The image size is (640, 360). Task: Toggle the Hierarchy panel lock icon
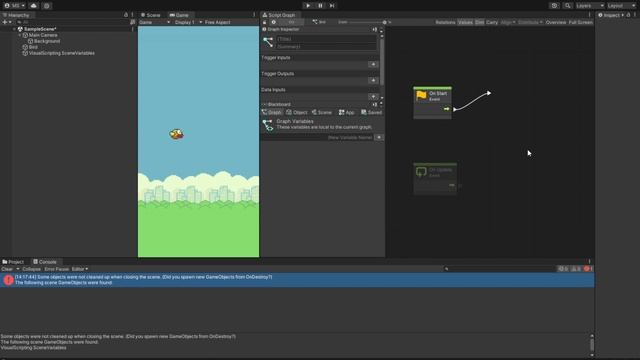(x=126, y=15)
